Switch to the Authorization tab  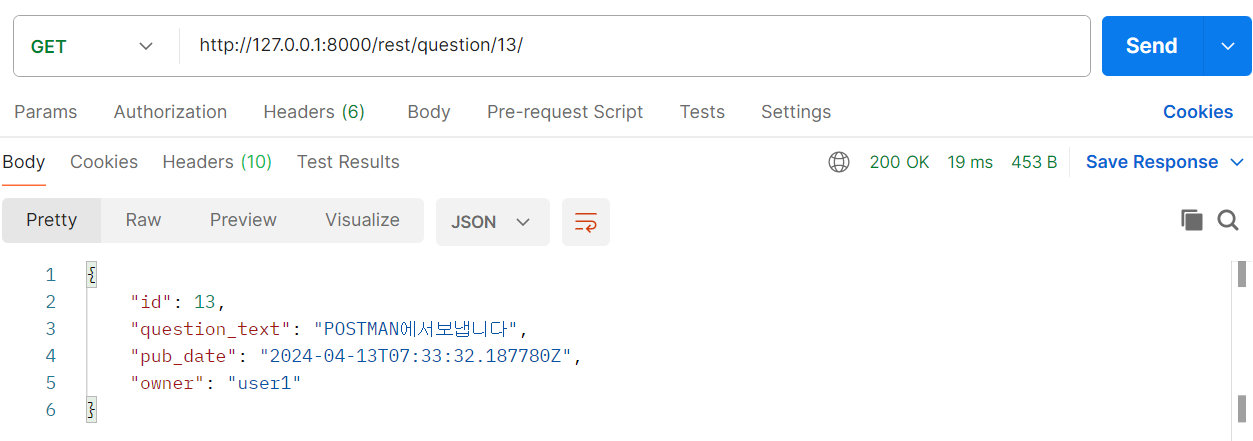tap(170, 112)
